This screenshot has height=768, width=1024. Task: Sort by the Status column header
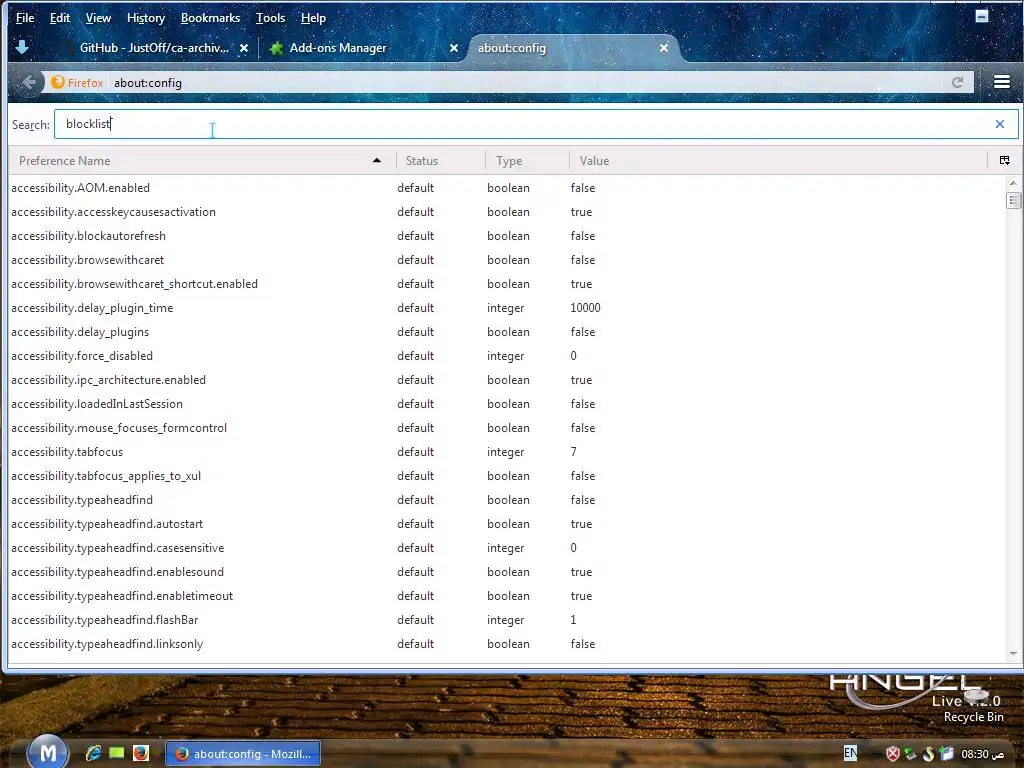[x=441, y=161]
